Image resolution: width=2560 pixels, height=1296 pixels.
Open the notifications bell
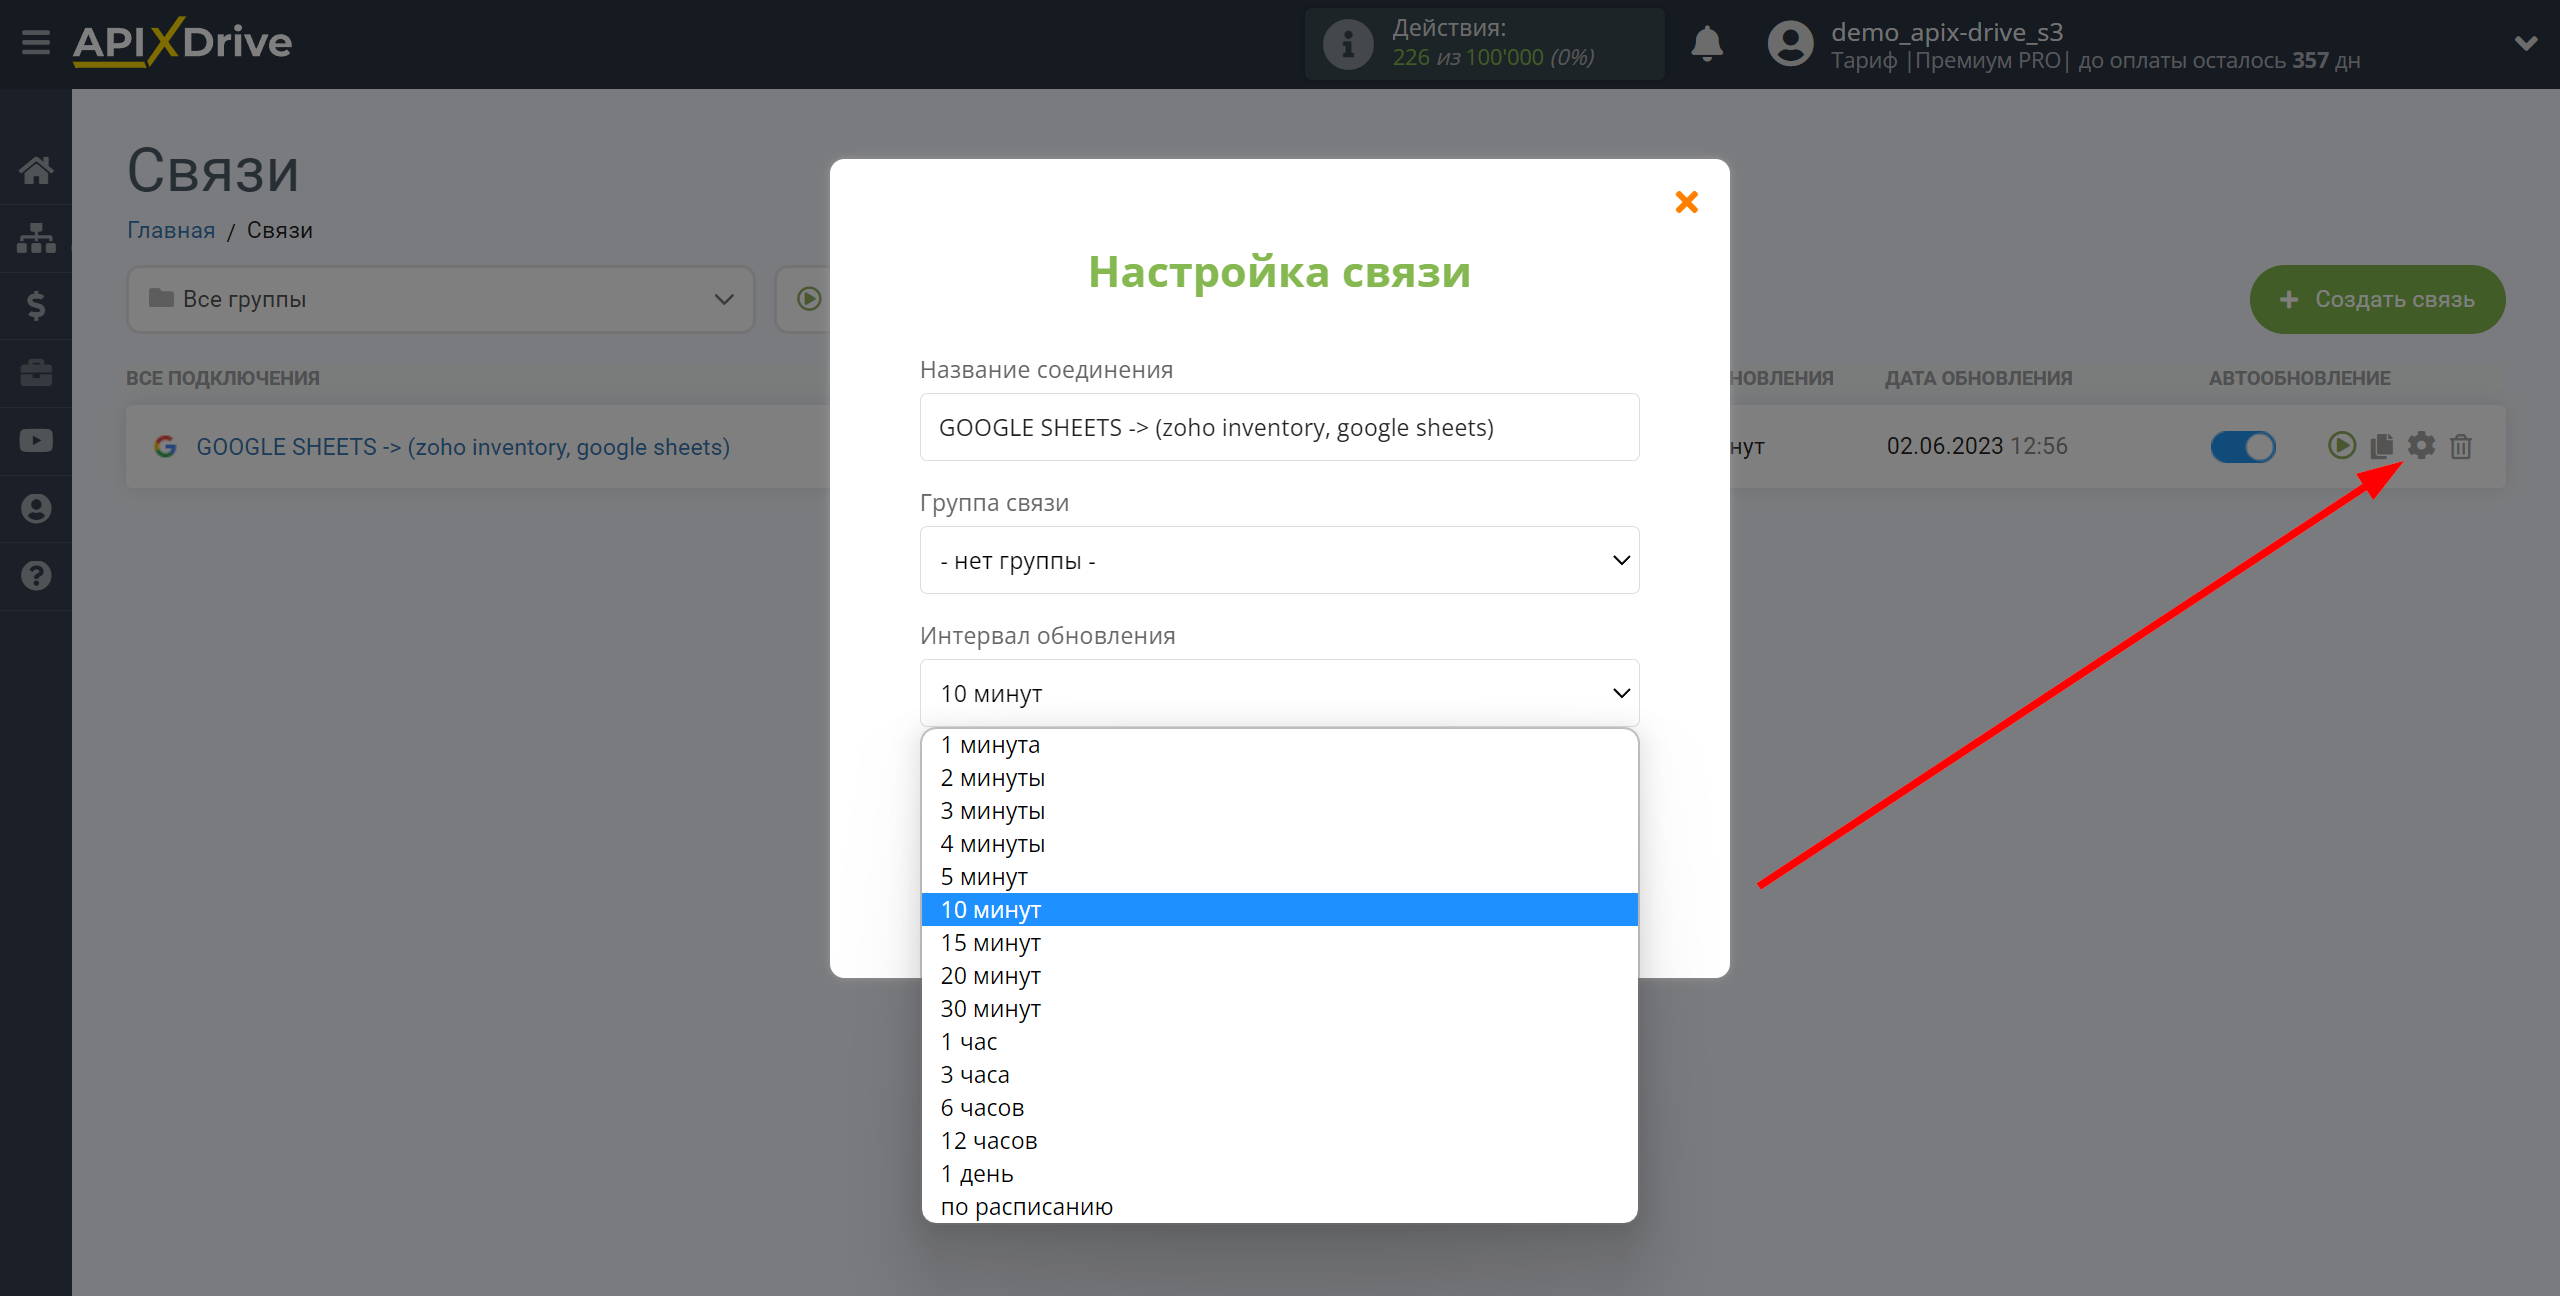click(1707, 44)
